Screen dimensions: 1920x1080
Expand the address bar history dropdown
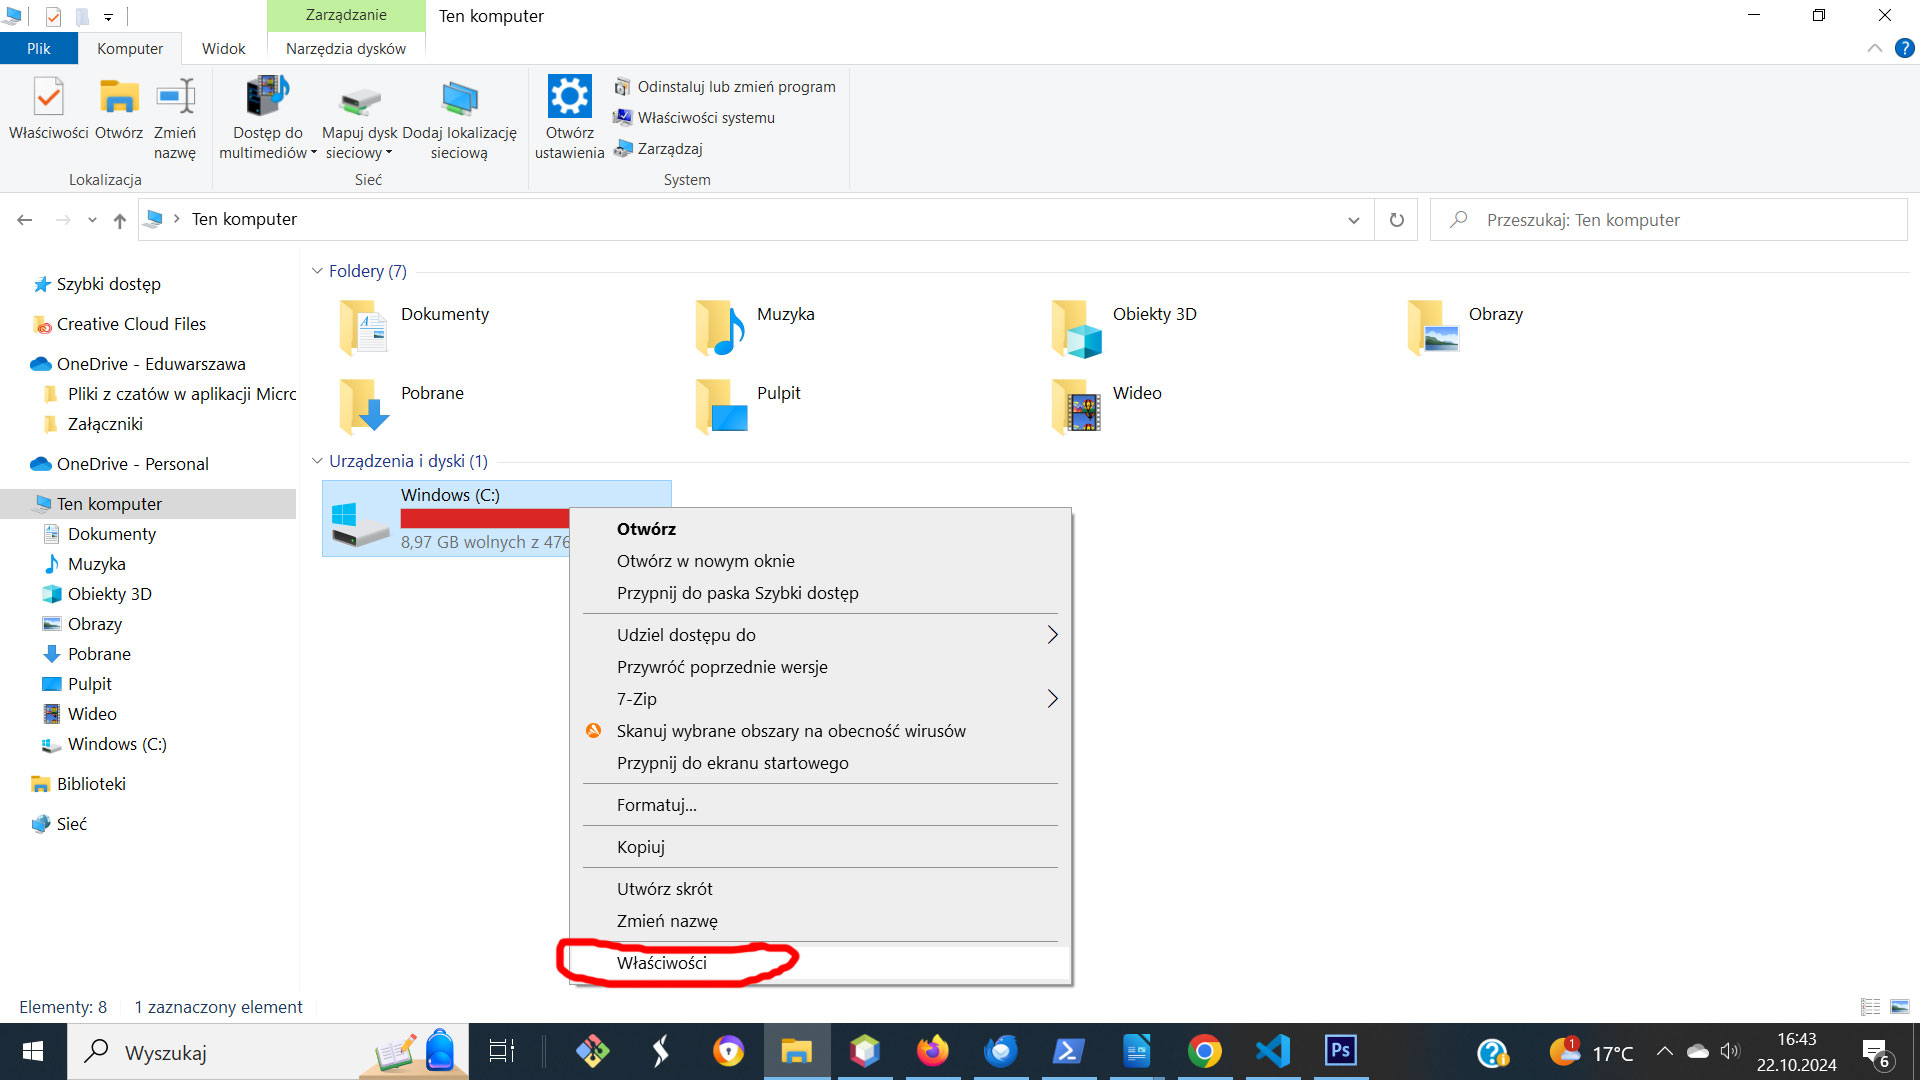click(1353, 220)
